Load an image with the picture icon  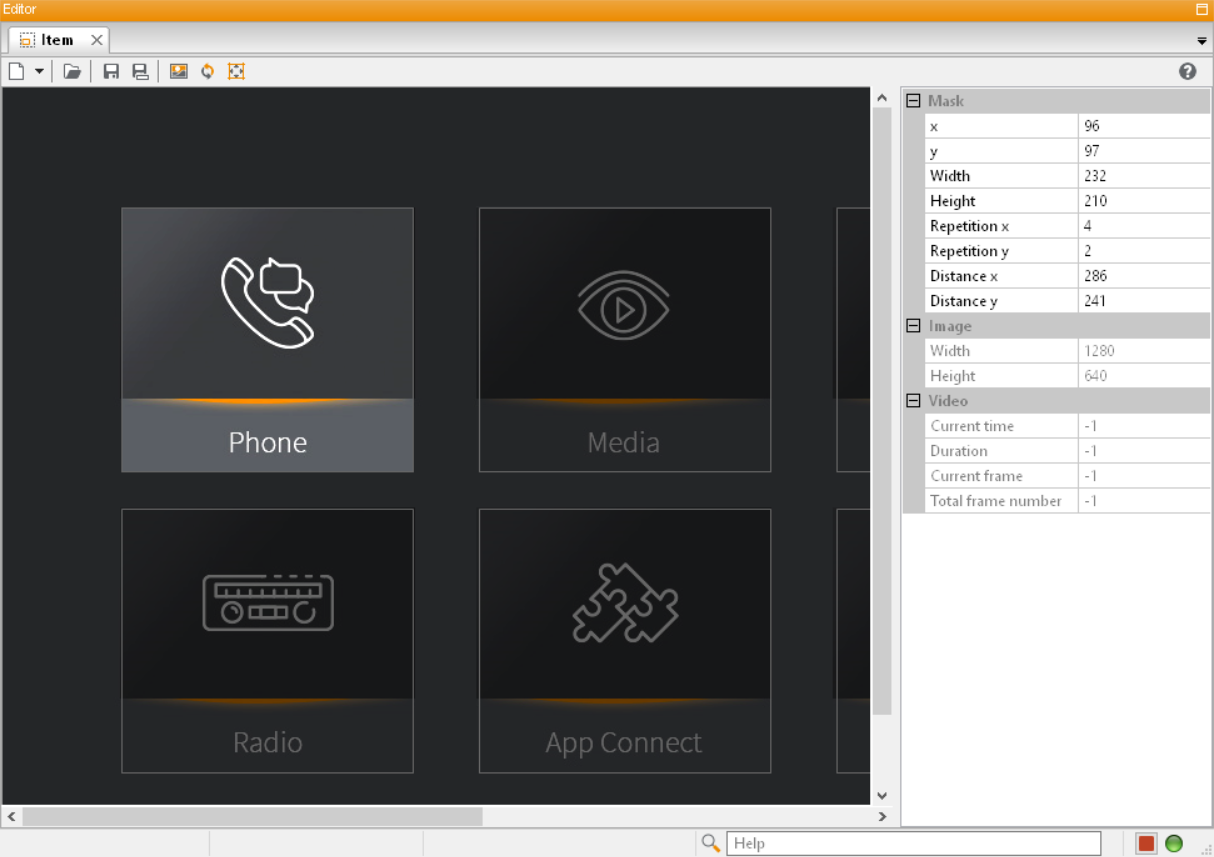(x=179, y=71)
